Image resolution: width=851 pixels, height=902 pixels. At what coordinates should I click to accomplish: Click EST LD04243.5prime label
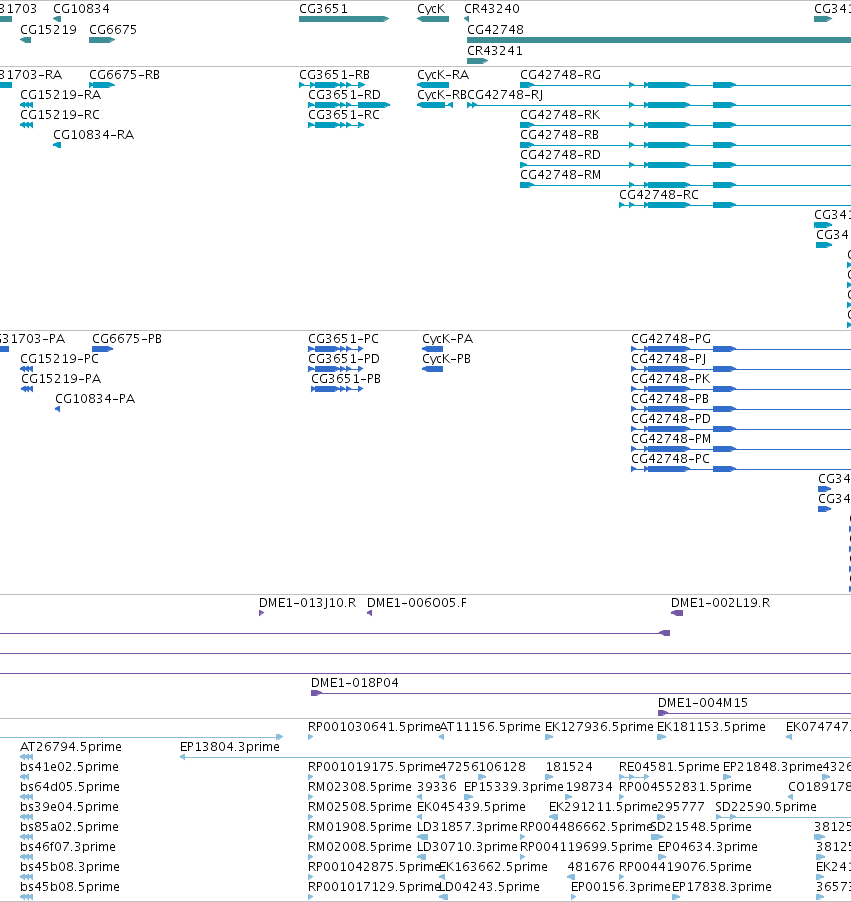pyautogui.click(x=489, y=886)
